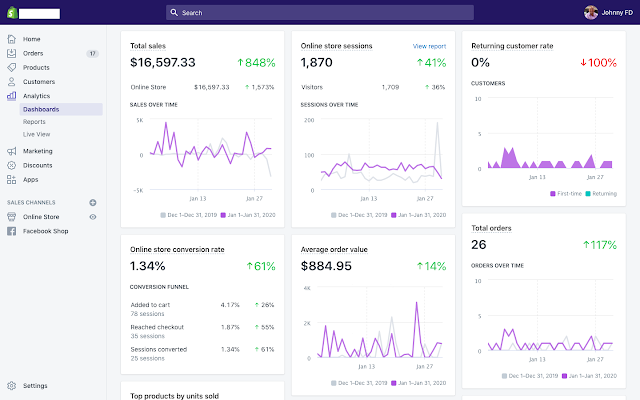The image size is (640, 400).
Task: Click Online store conversion rate title
Action: click(177, 249)
